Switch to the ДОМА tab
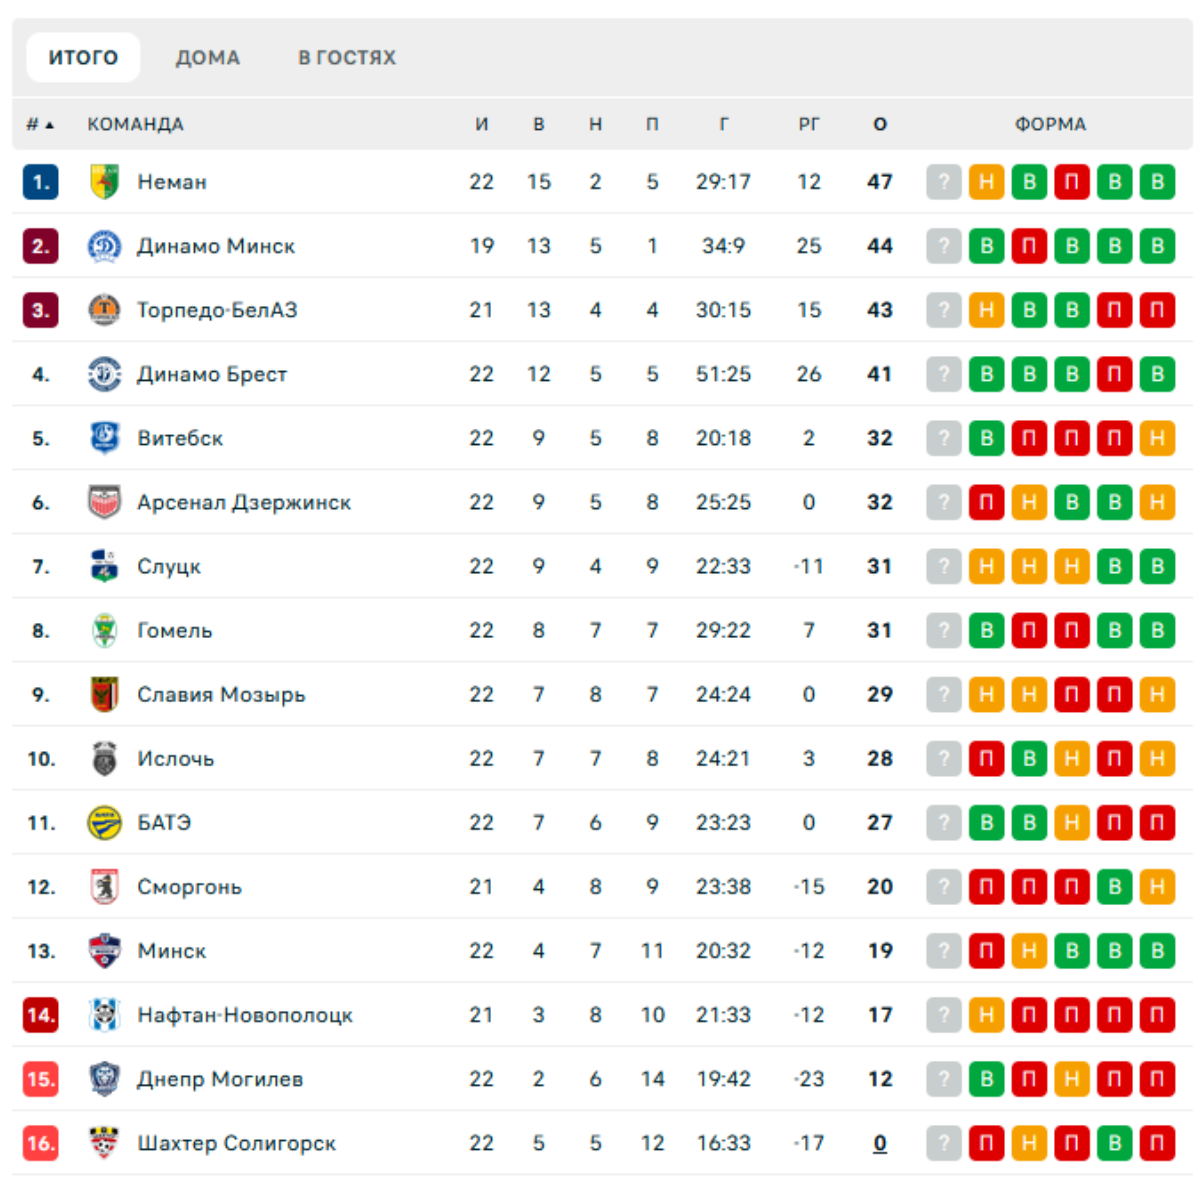1204x1182 pixels. click(208, 58)
